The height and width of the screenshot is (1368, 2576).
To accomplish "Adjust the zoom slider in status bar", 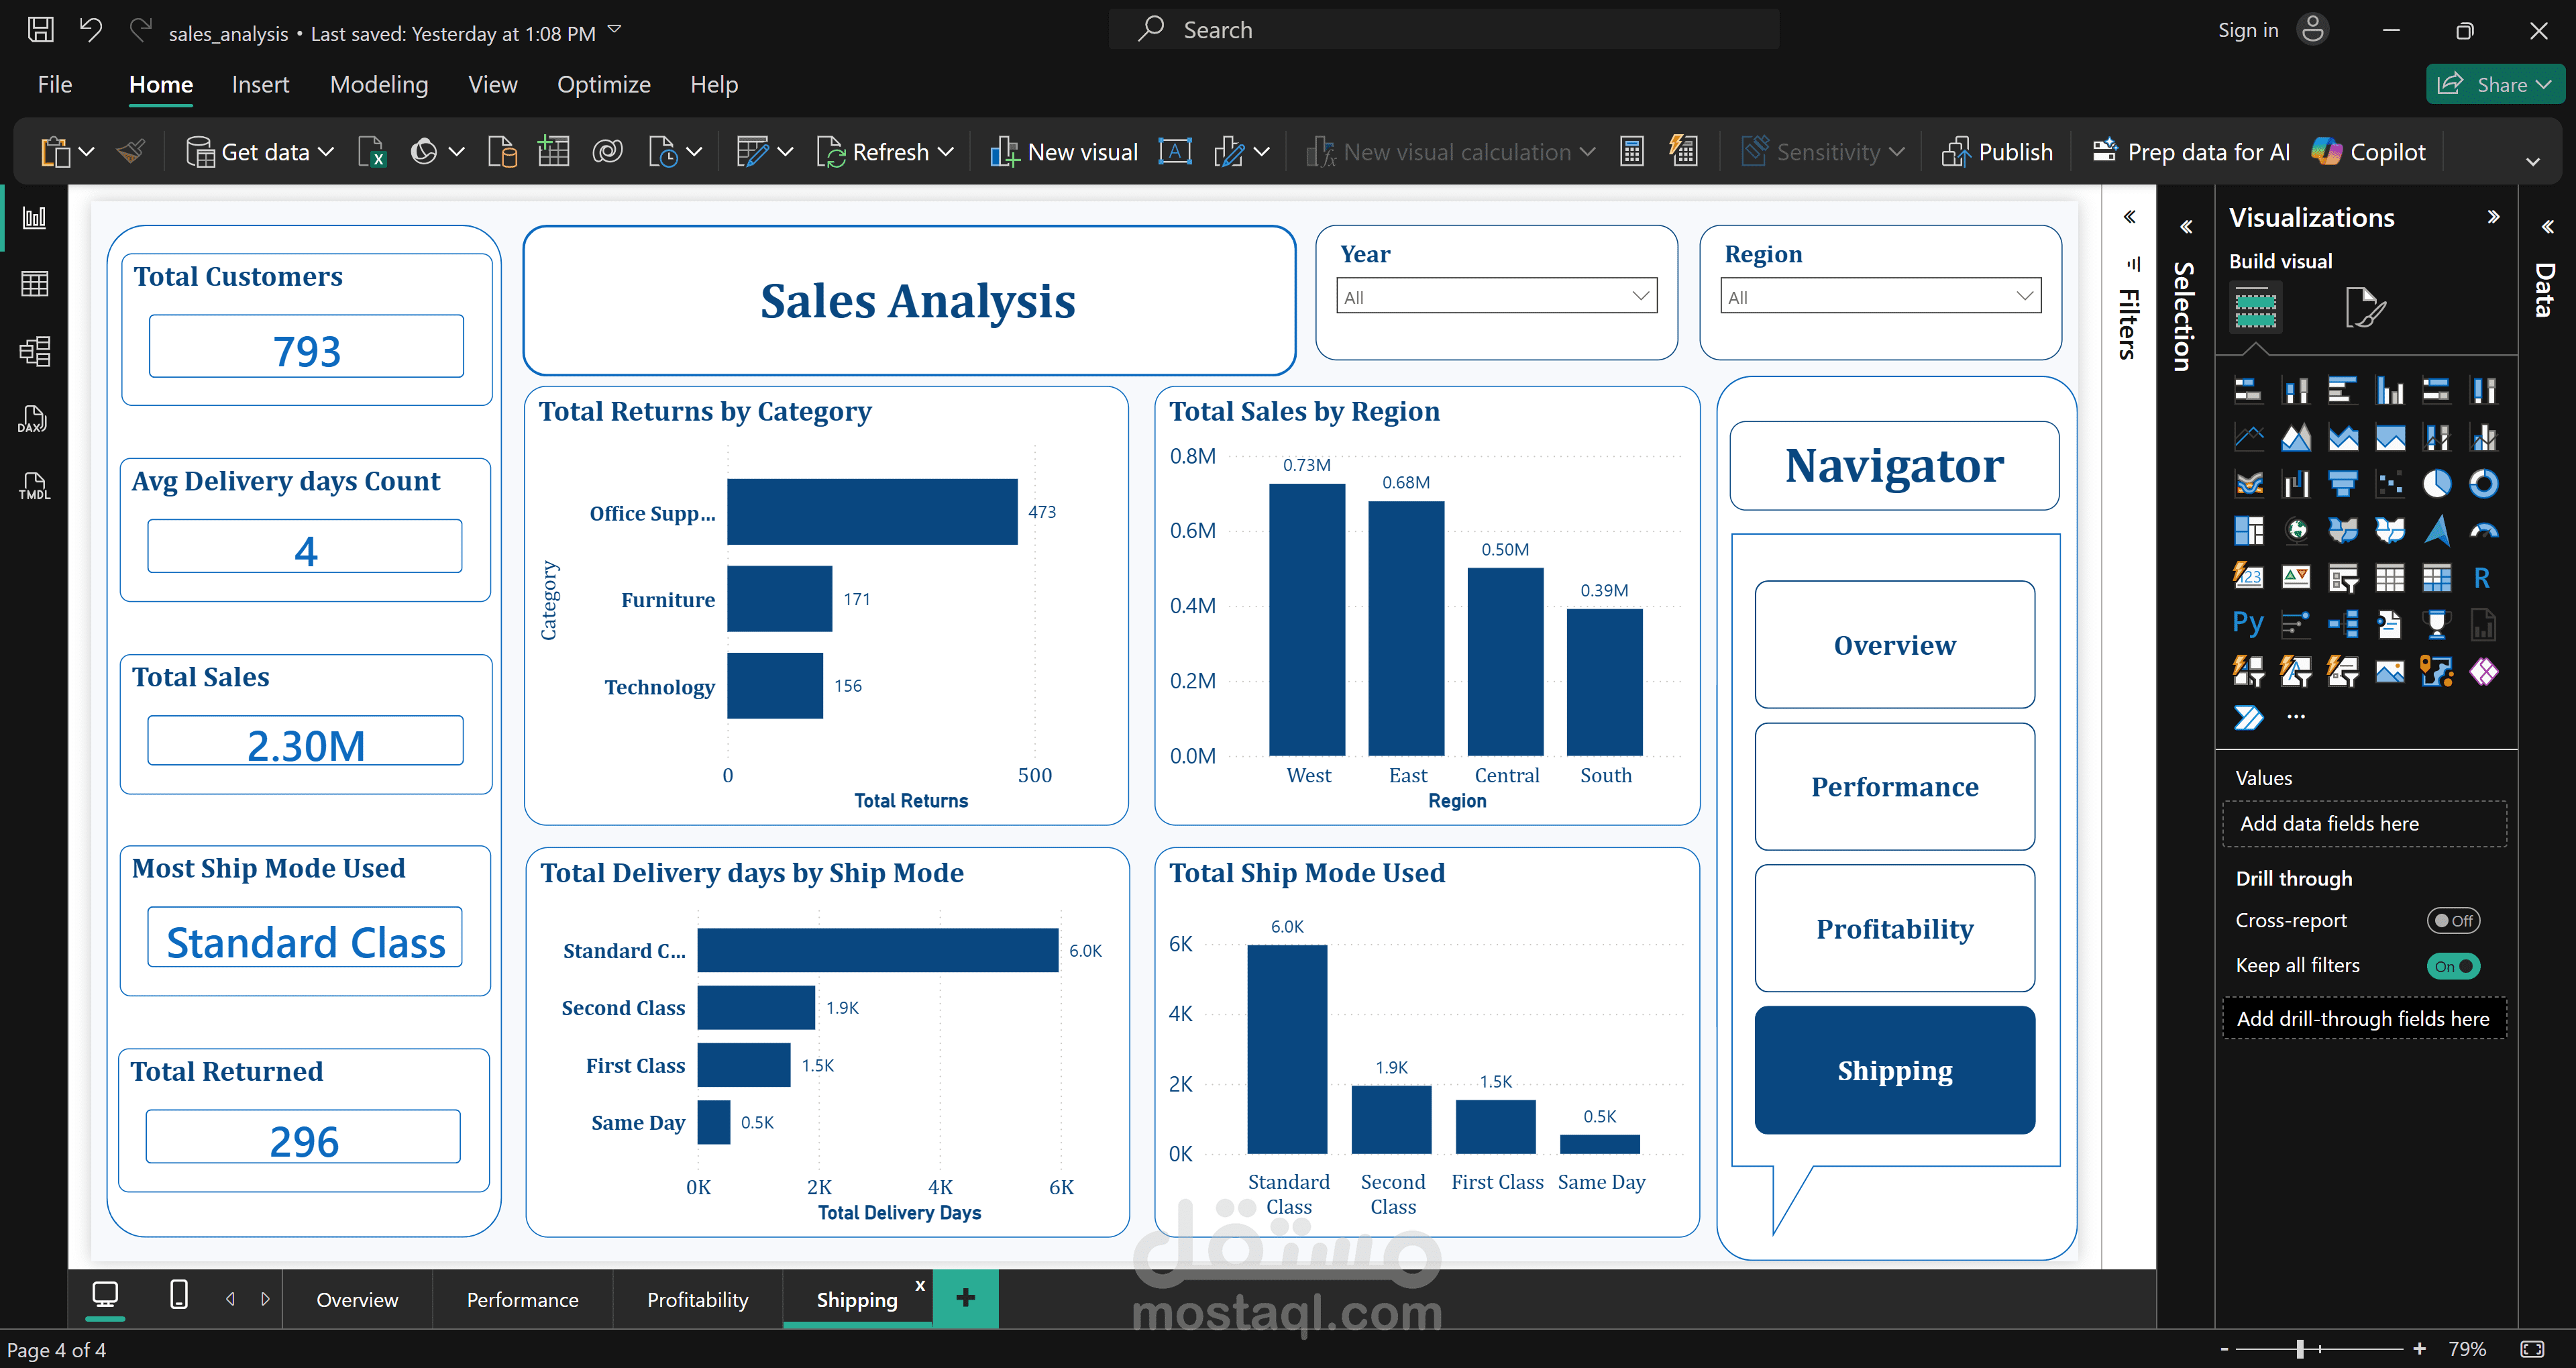I will point(2300,1349).
